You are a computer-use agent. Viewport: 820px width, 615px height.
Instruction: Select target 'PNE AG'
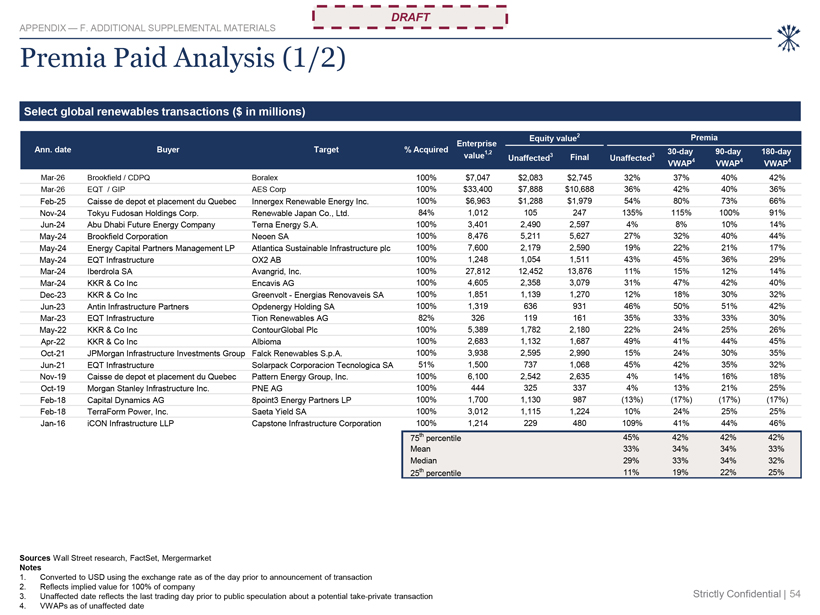[267, 389]
